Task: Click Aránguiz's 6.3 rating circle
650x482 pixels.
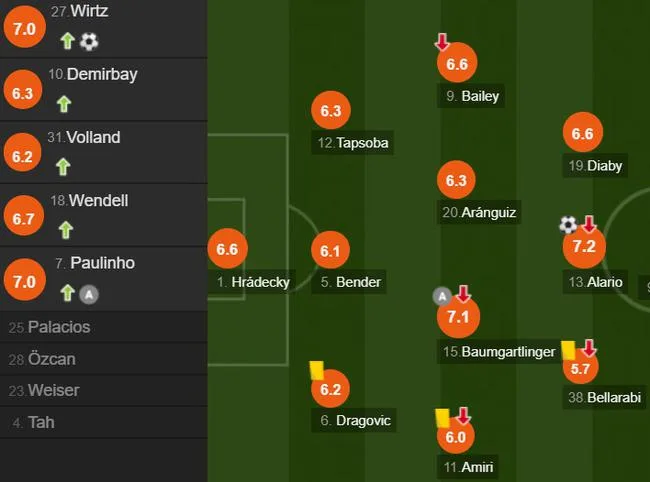Action: tap(456, 180)
